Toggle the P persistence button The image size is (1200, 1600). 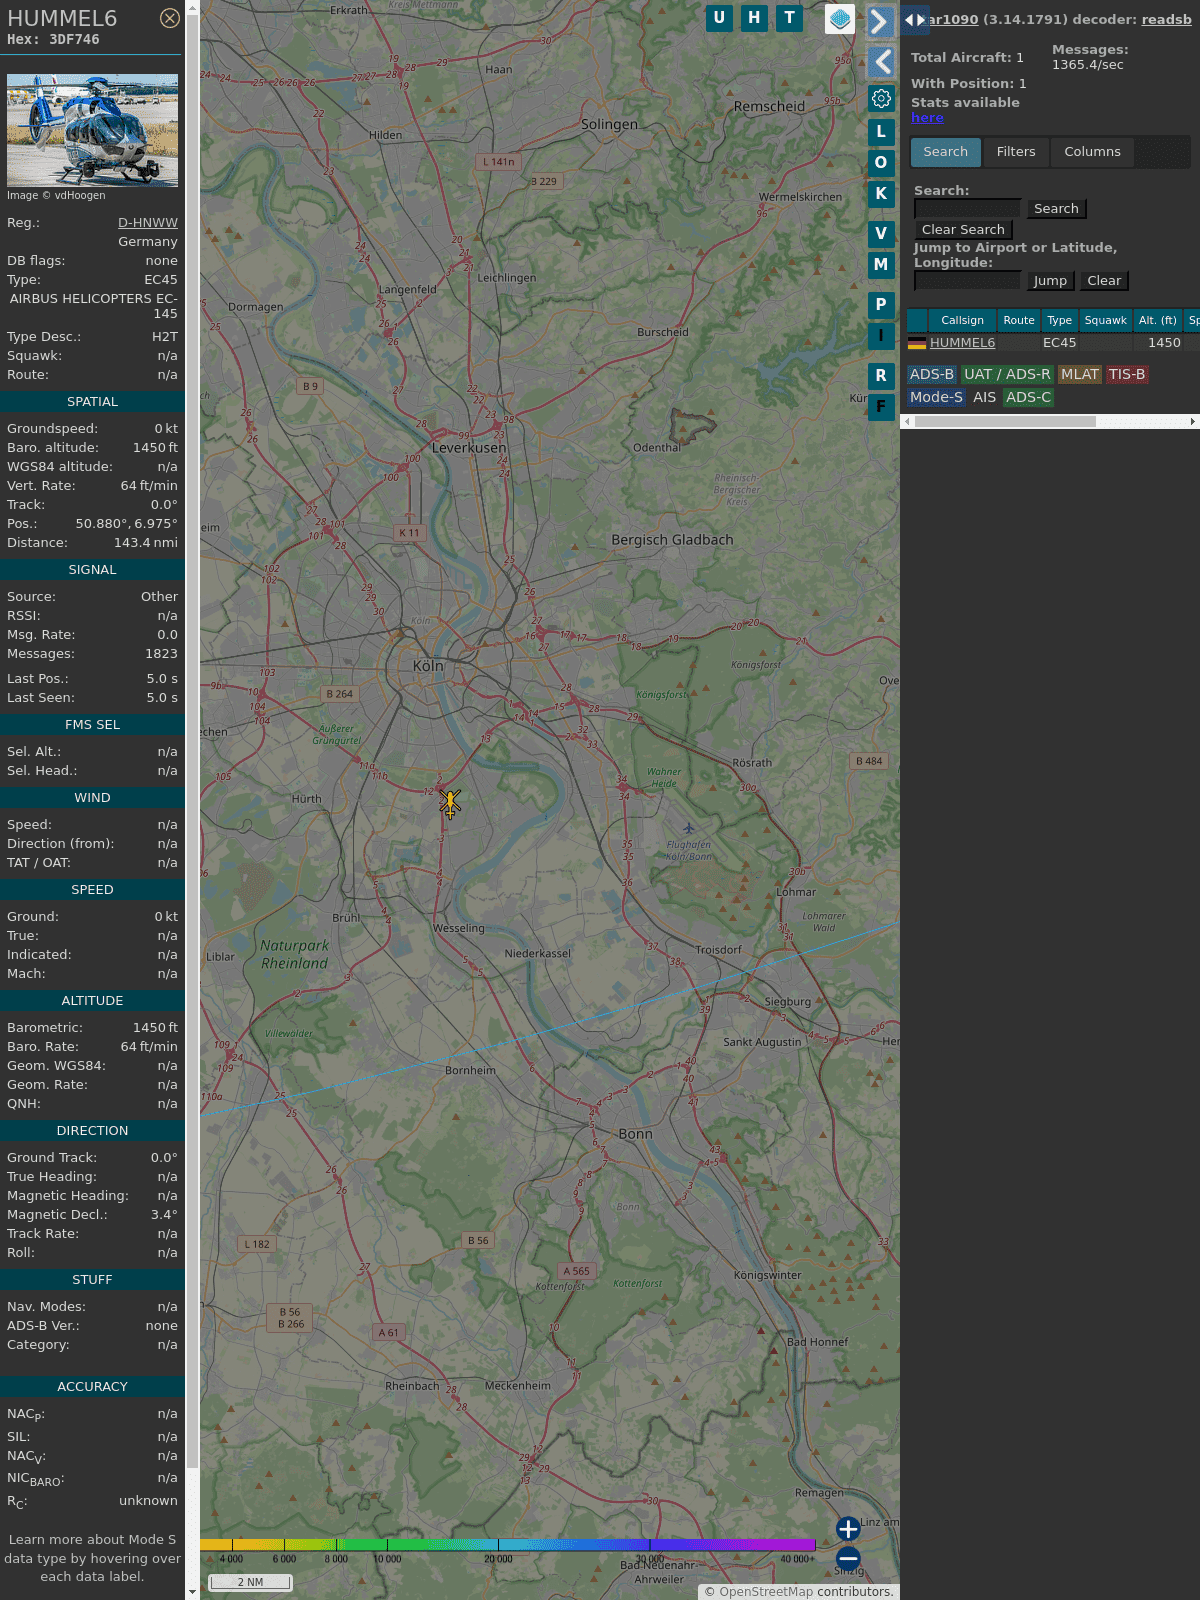pos(881,305)
